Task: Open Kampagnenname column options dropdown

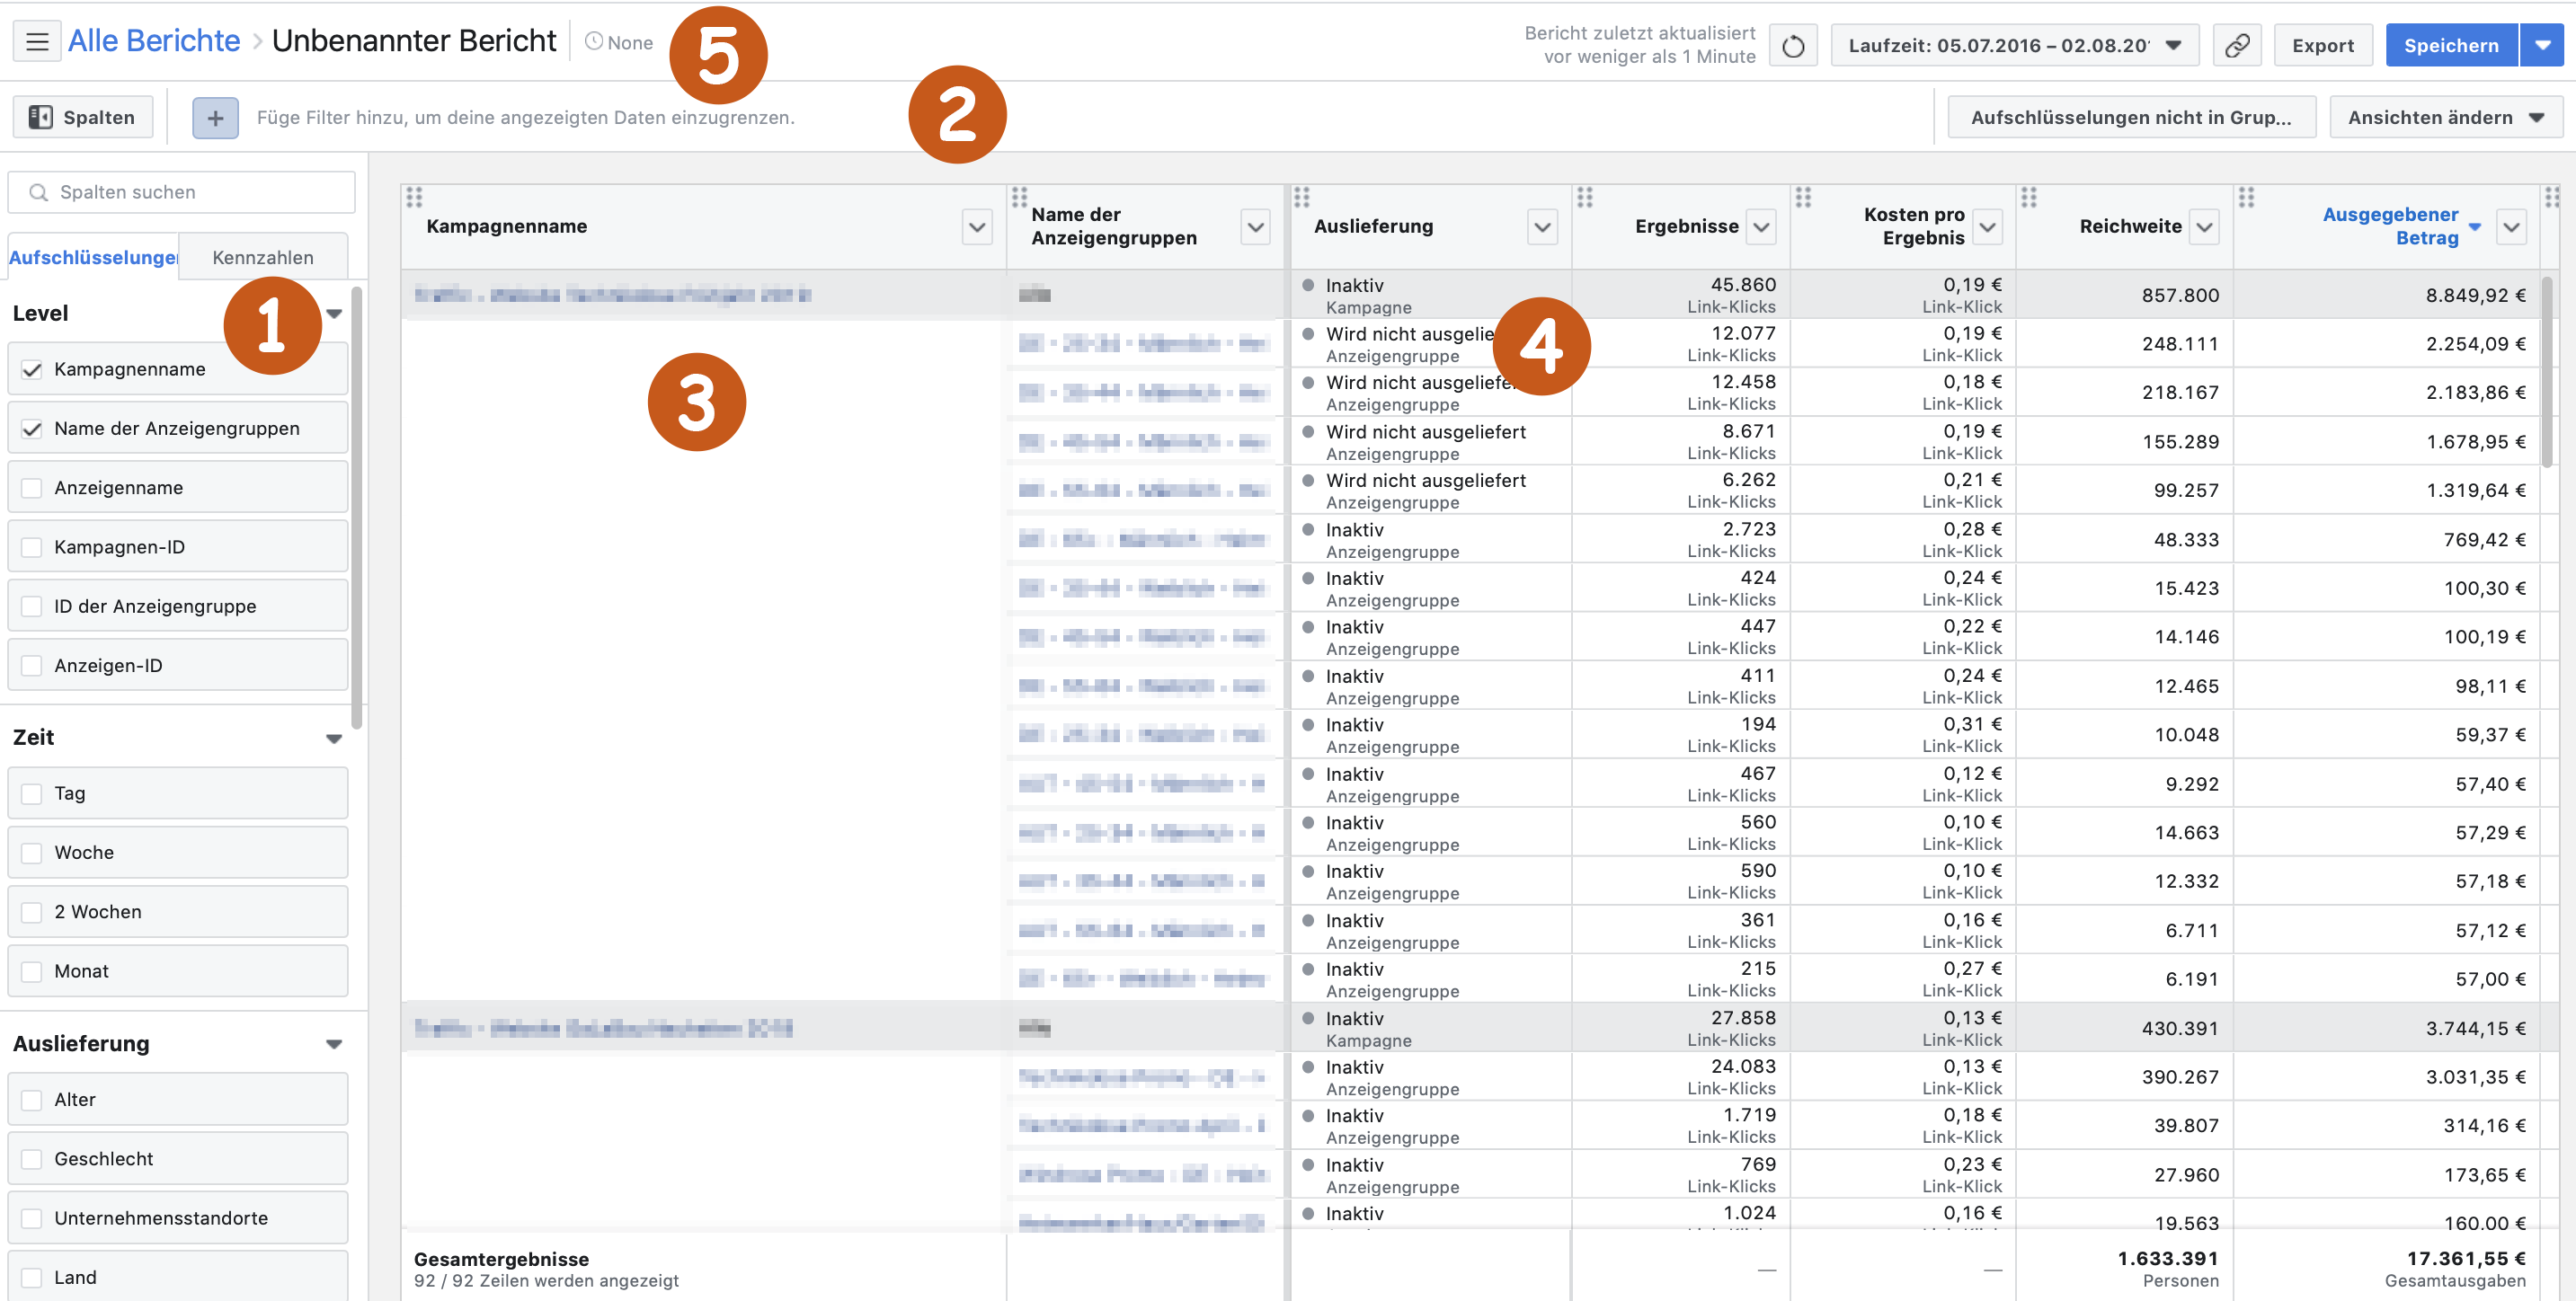Action: [977, 227]
